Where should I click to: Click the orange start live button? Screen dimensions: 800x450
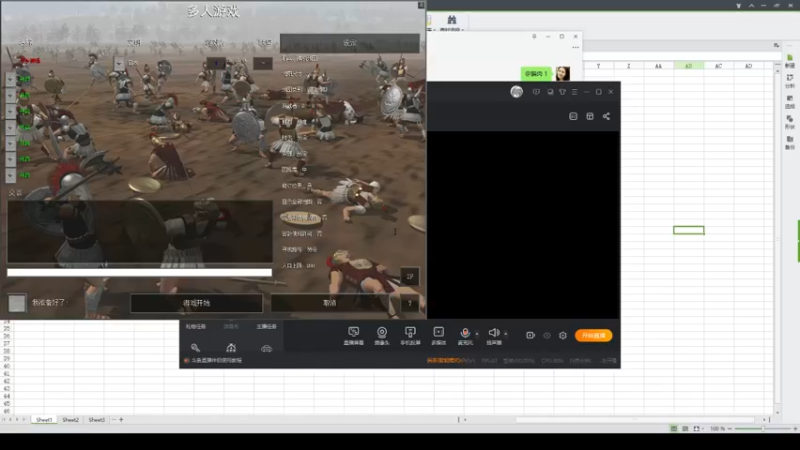click(x=593, y=335)
